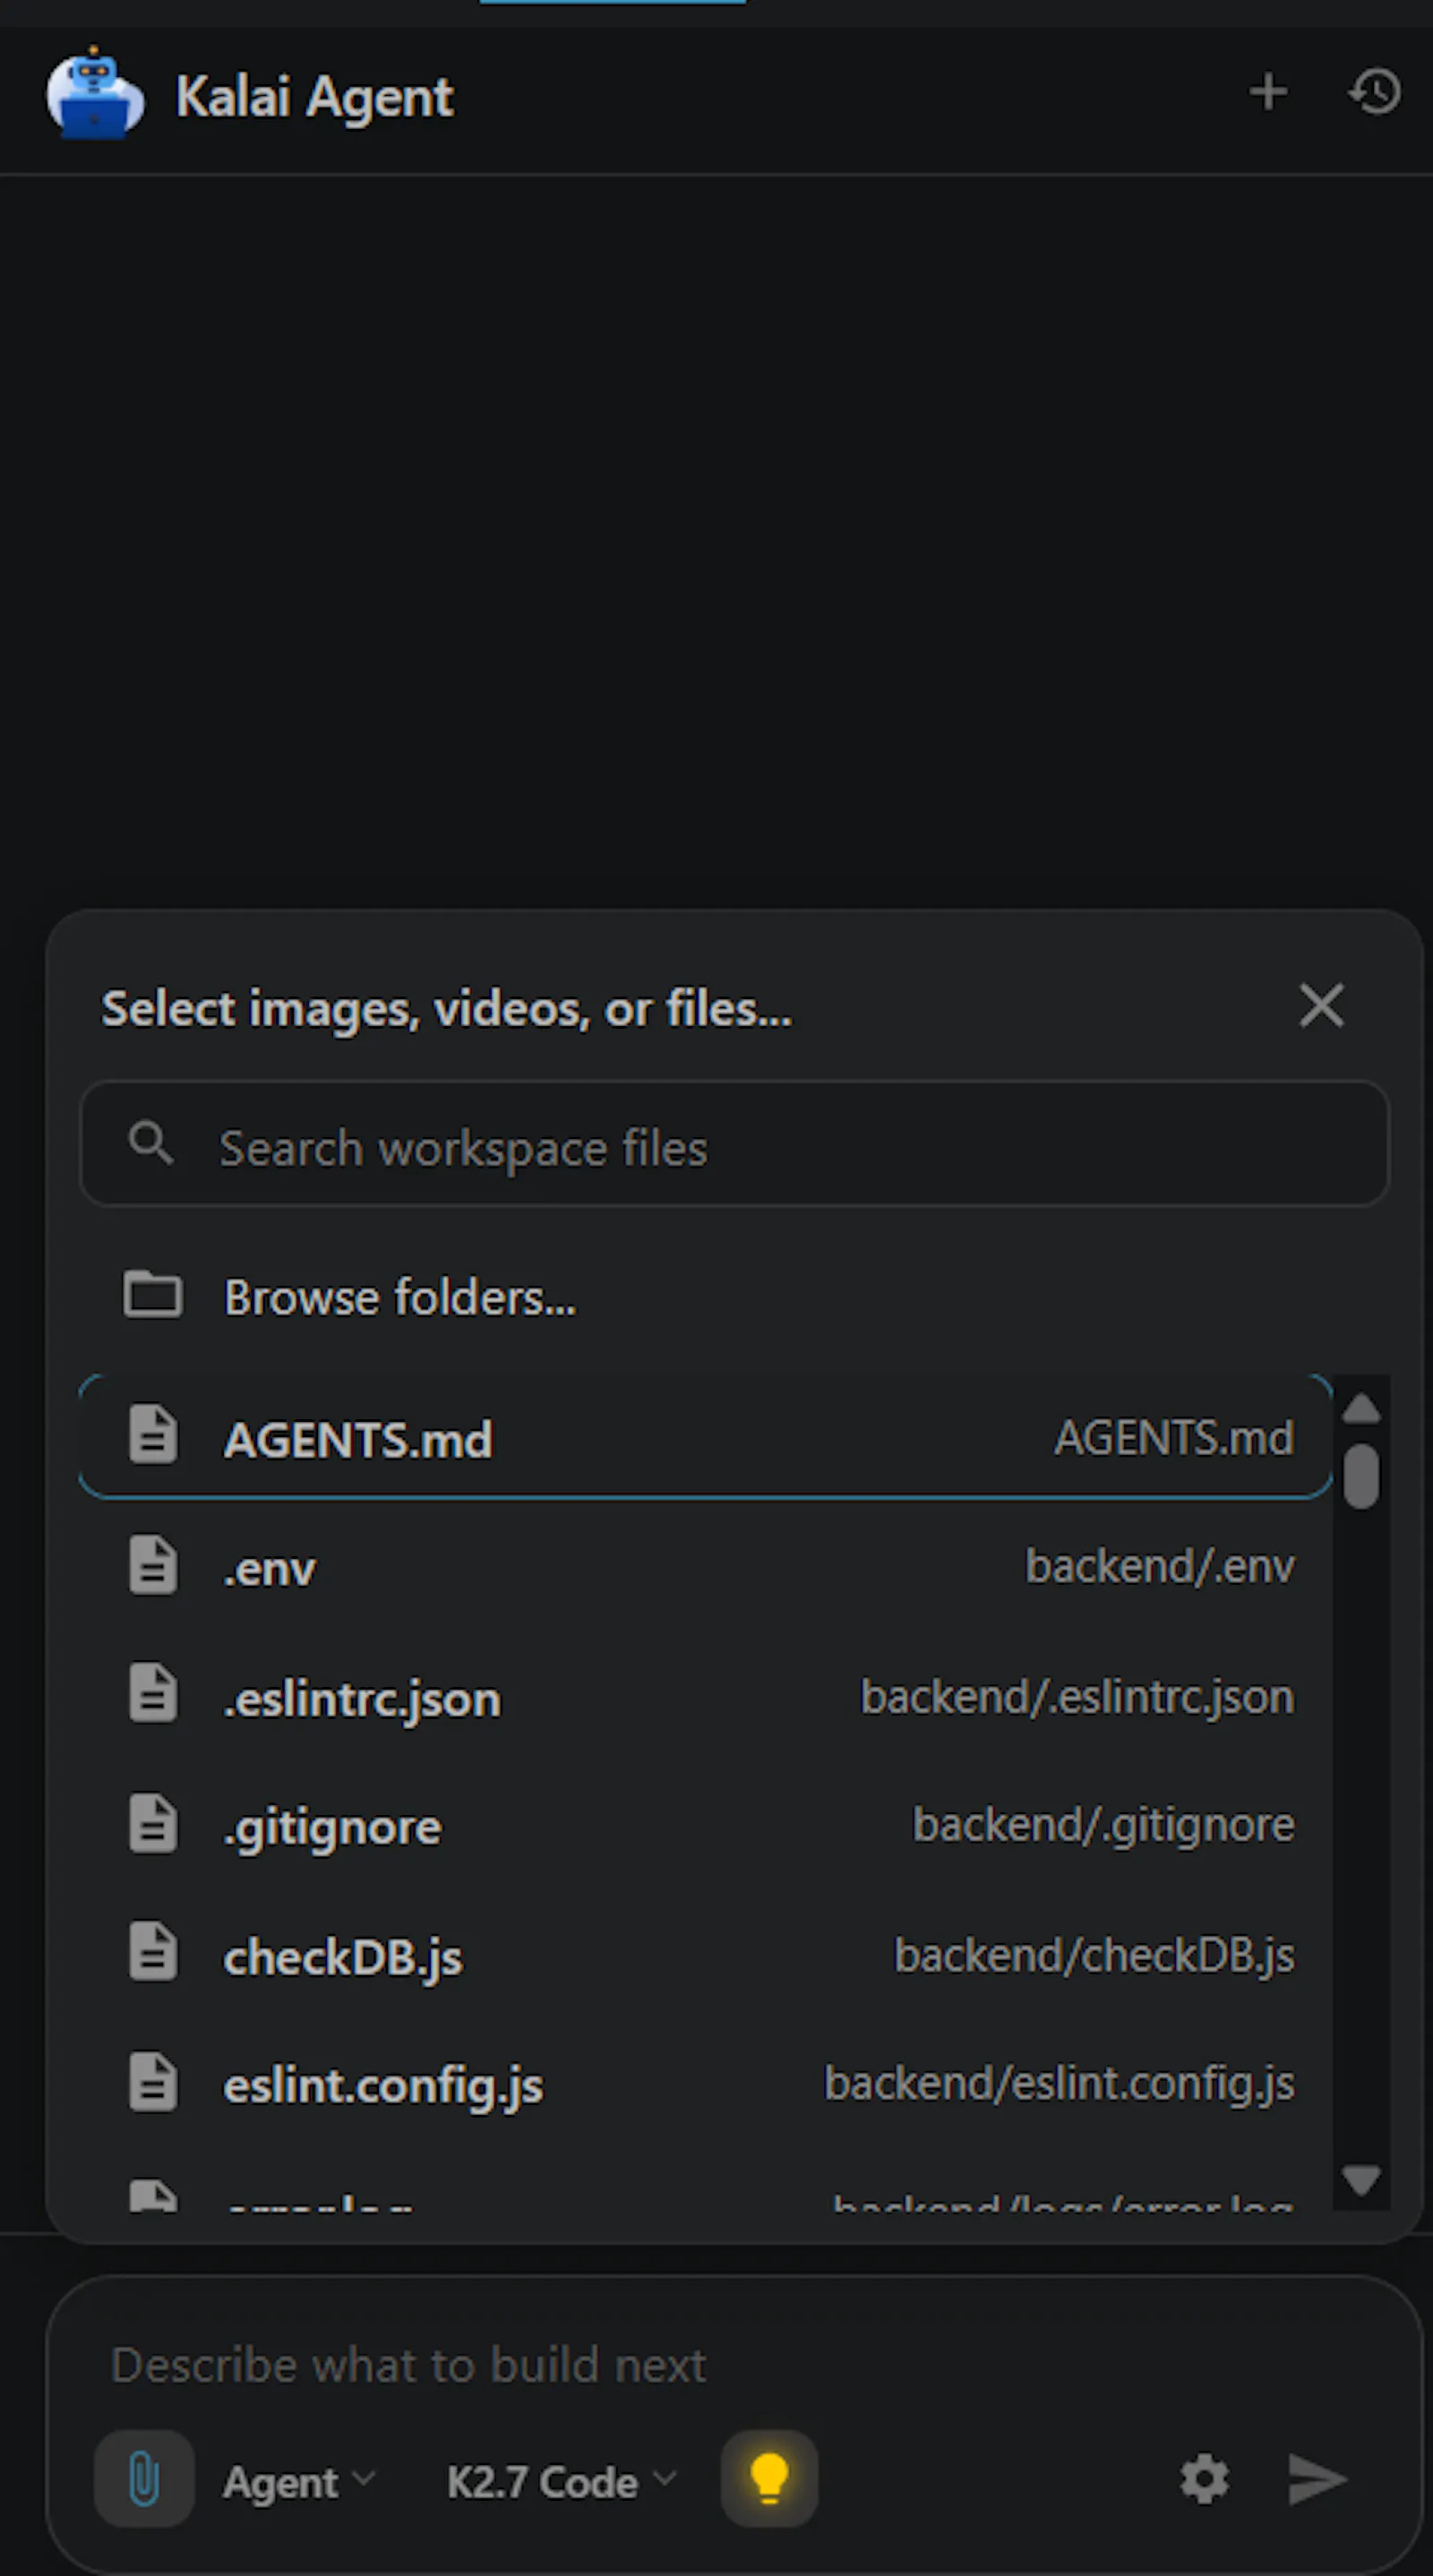
Task: Click the backend/.gitignore path
Action: click(1103, 1826)
